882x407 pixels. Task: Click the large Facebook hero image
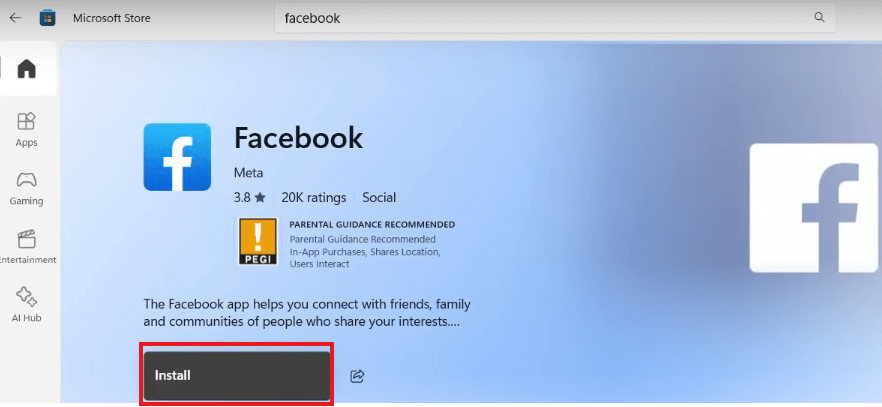tap(816, 208)
